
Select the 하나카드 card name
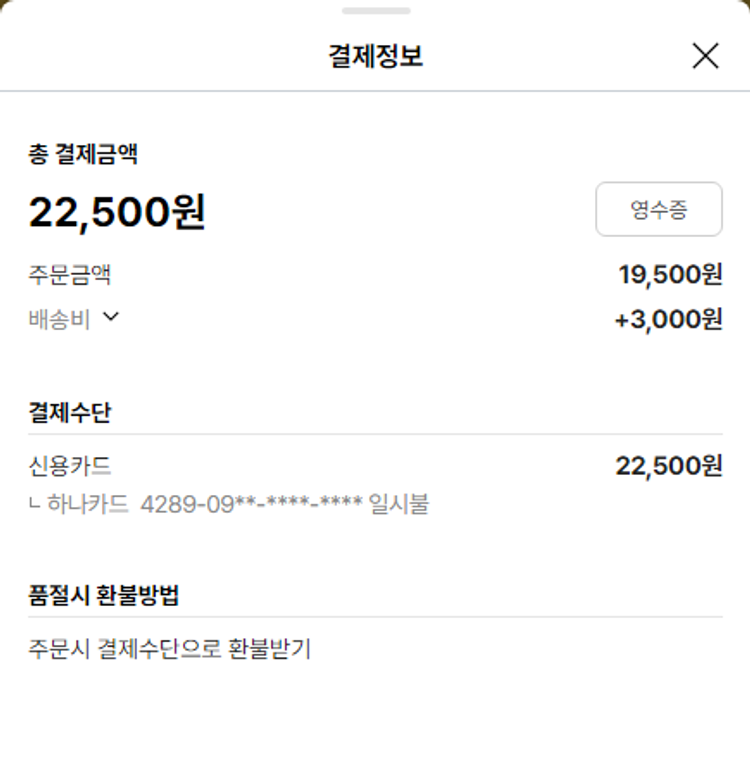click(x=88, y=503)
